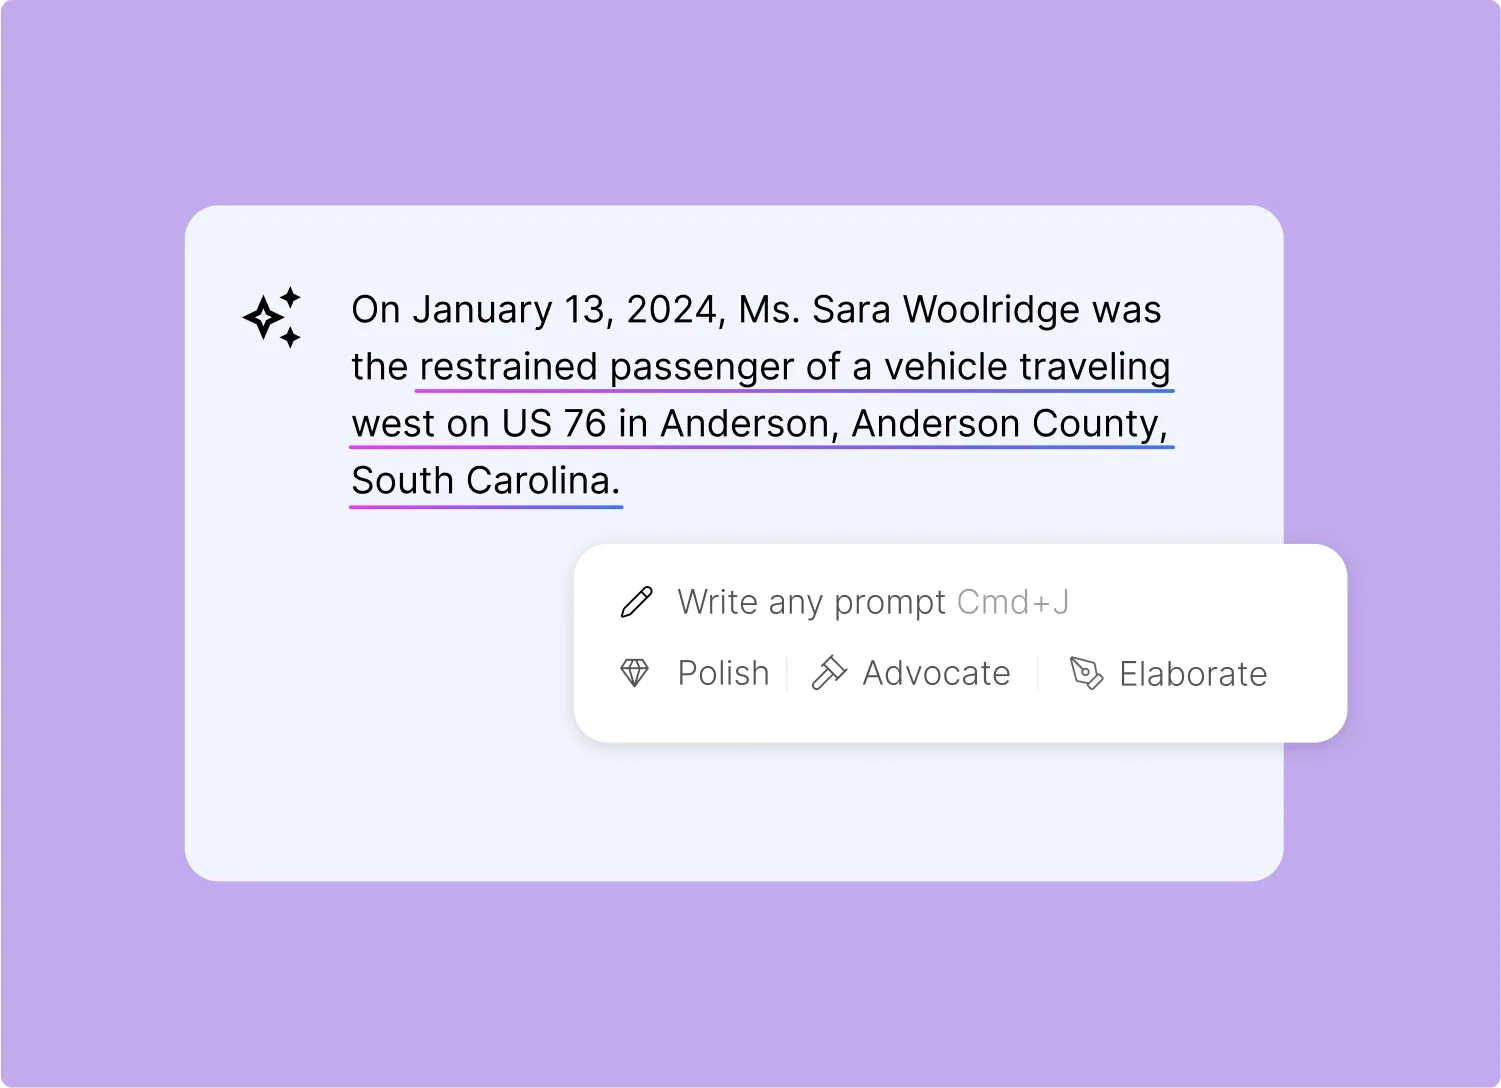
Task: Click the underlined "South Carolina." text
Action: [x=485, y=481]
